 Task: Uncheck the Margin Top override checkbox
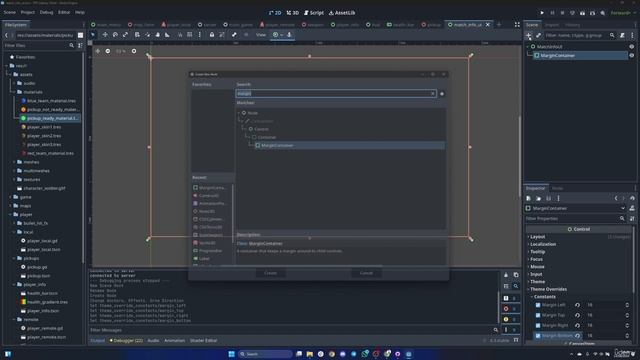[538, 315]
